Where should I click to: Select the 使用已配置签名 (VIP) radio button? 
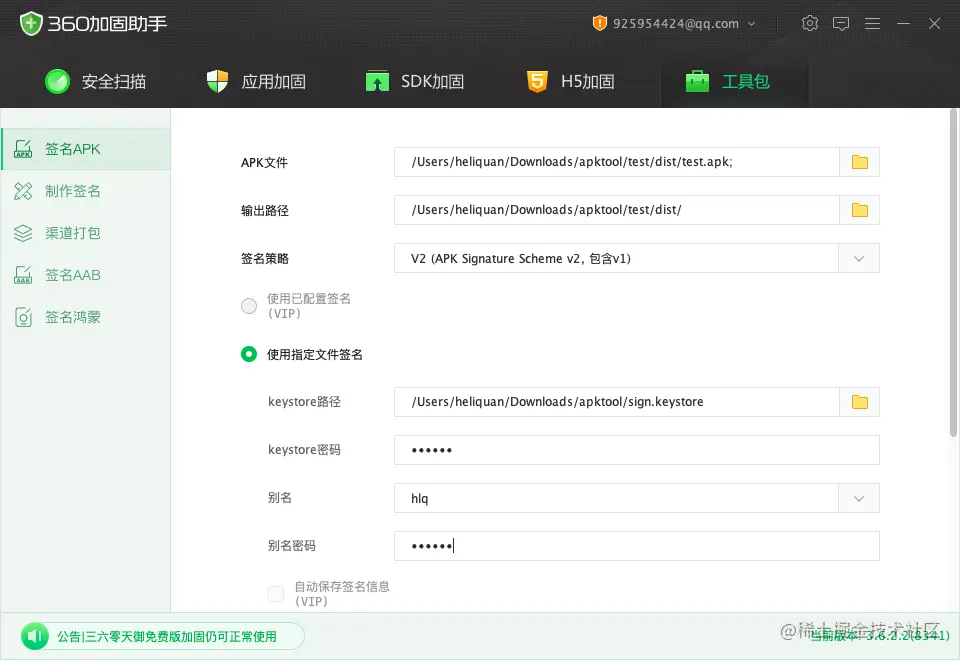click(x=249, y=306)
